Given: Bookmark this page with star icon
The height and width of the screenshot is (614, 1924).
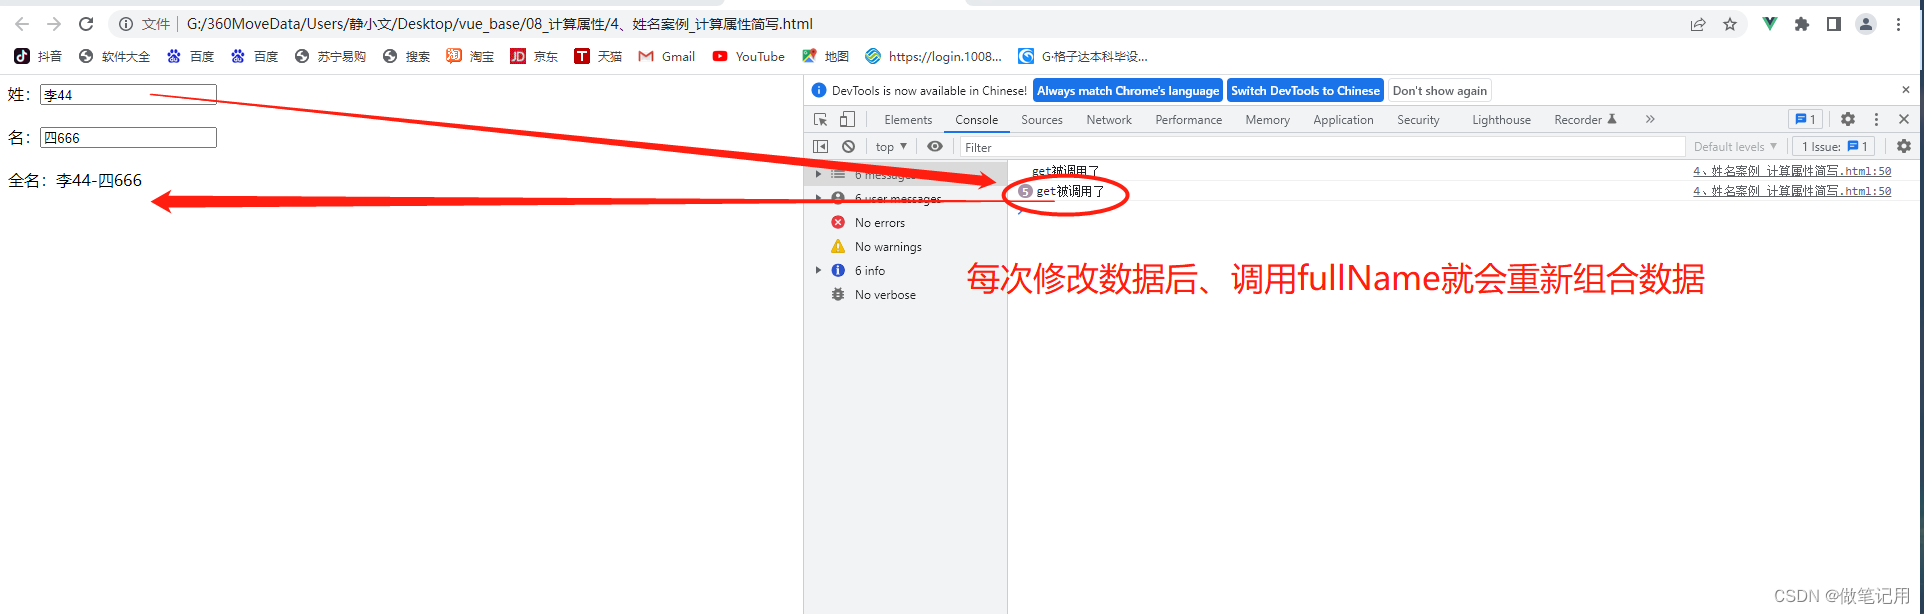Looking at the screenshot, I should point(1730,24).
